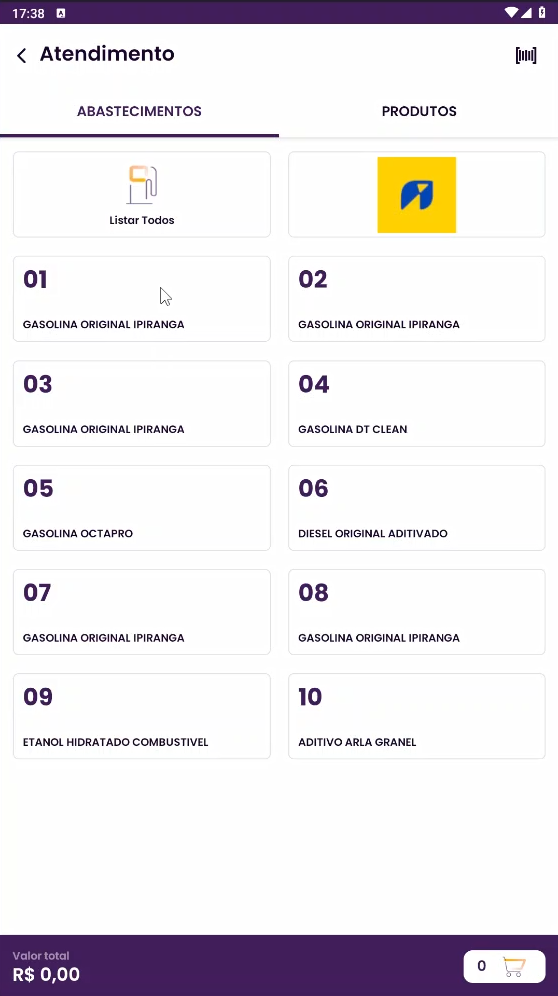Tap the battery status icon
The width and height of the screenshot is (558, 996).
pyautogui.click(x=541, y=12)
